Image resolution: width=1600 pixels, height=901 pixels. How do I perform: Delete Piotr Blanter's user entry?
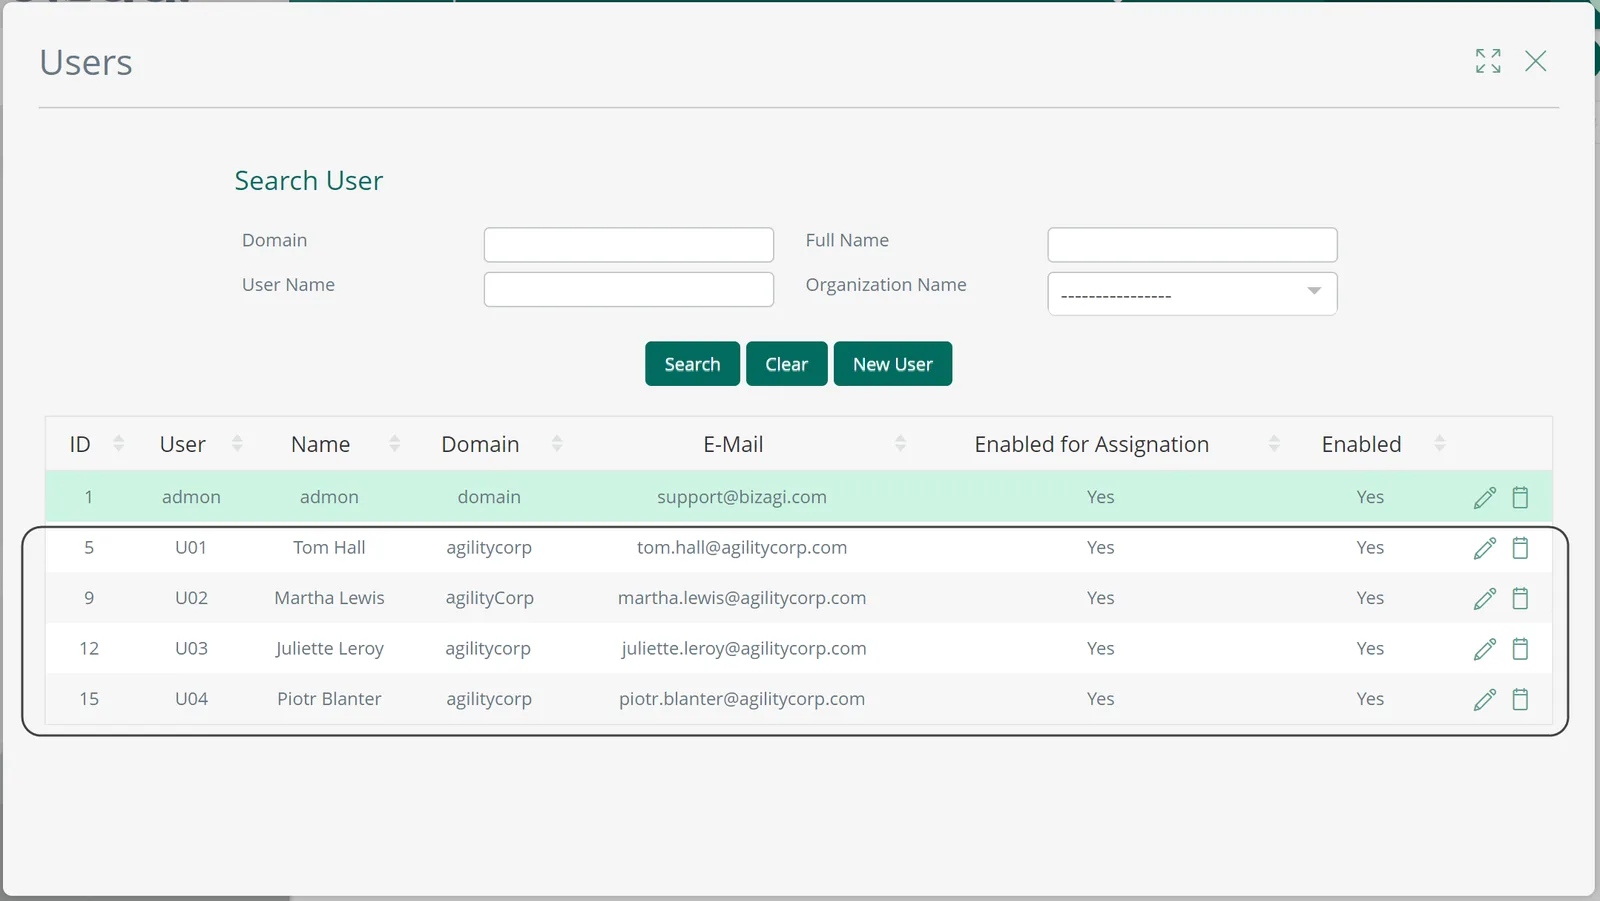pos(1520,699)
